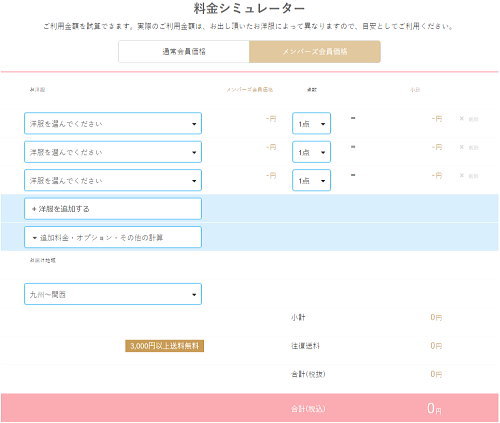Image resolution: width=500 pixels, height=423 pixels.
Task: Click 料金シミュレーター heading
Action: [x=249, y=9]
